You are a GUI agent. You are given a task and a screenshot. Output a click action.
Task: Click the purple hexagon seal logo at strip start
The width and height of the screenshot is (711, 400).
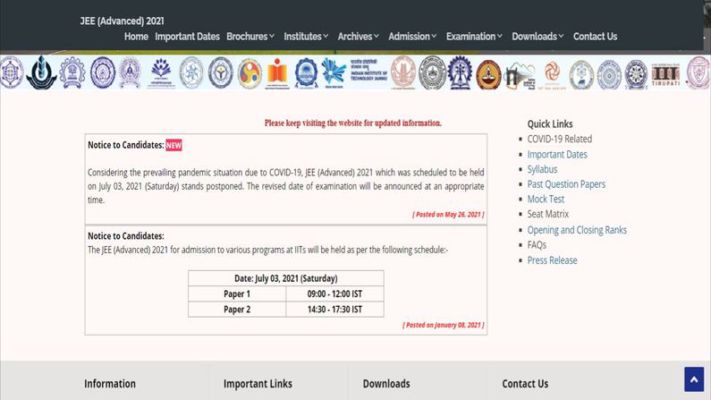click(11, 72)
